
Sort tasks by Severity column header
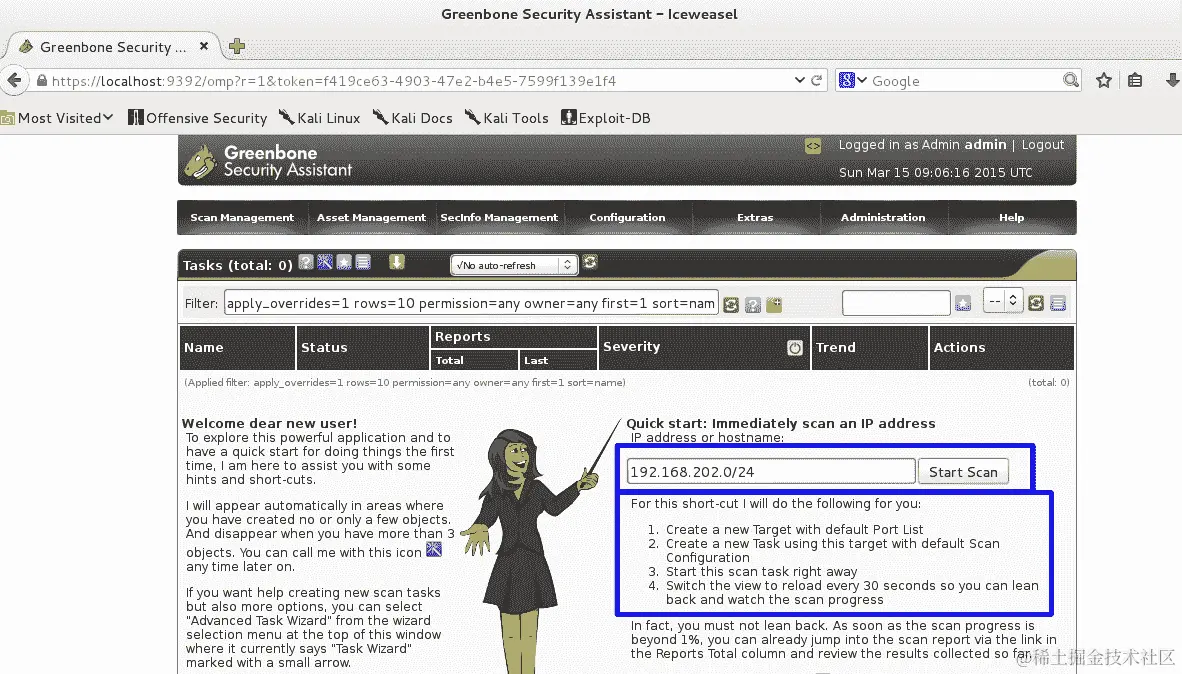click(x=632, y=346)
